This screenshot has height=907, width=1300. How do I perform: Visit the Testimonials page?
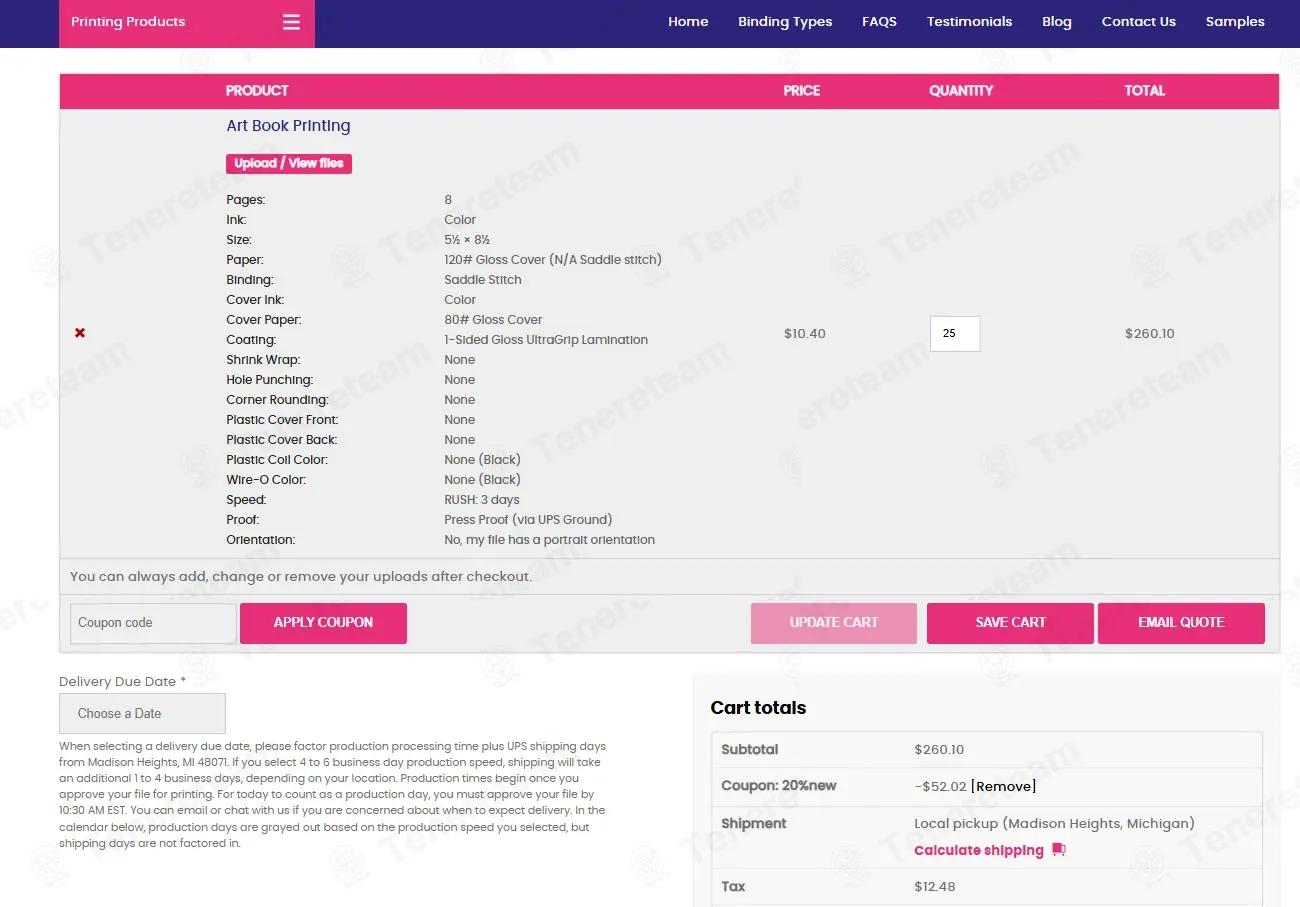click(969, 22)
